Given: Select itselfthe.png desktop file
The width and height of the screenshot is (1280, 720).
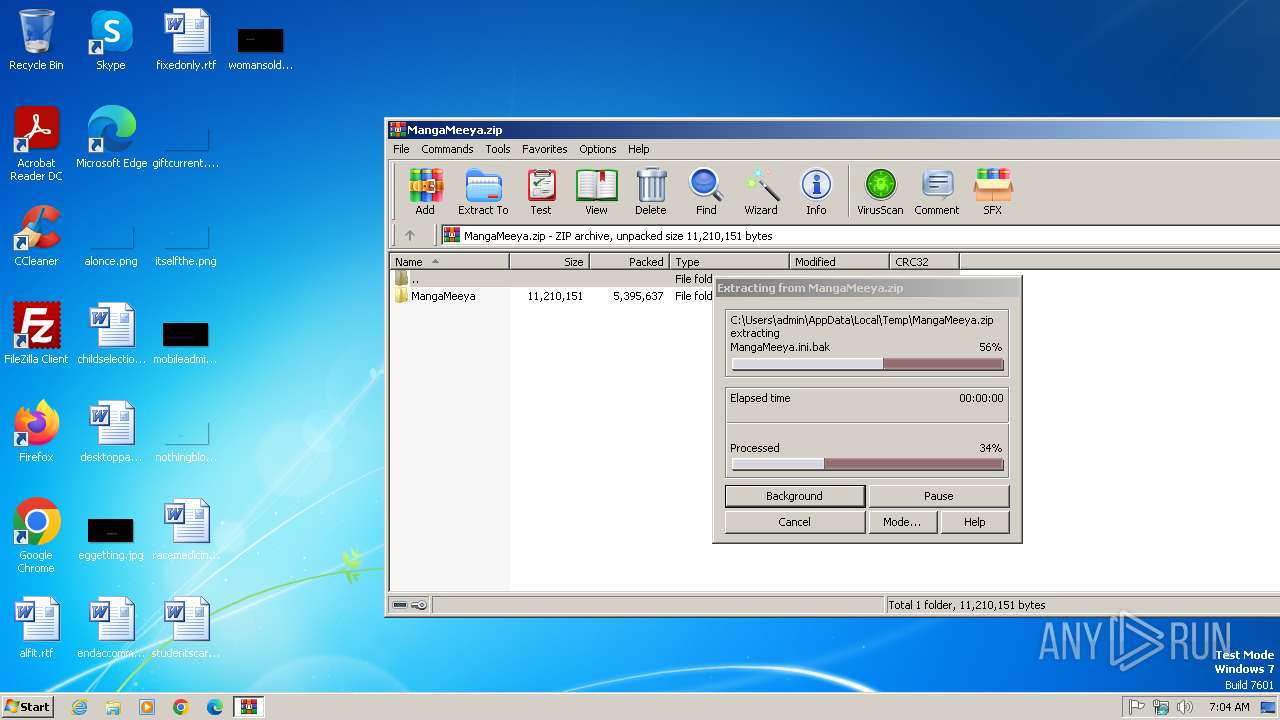Looking at the screenshot, I should [x=186, y=244].
